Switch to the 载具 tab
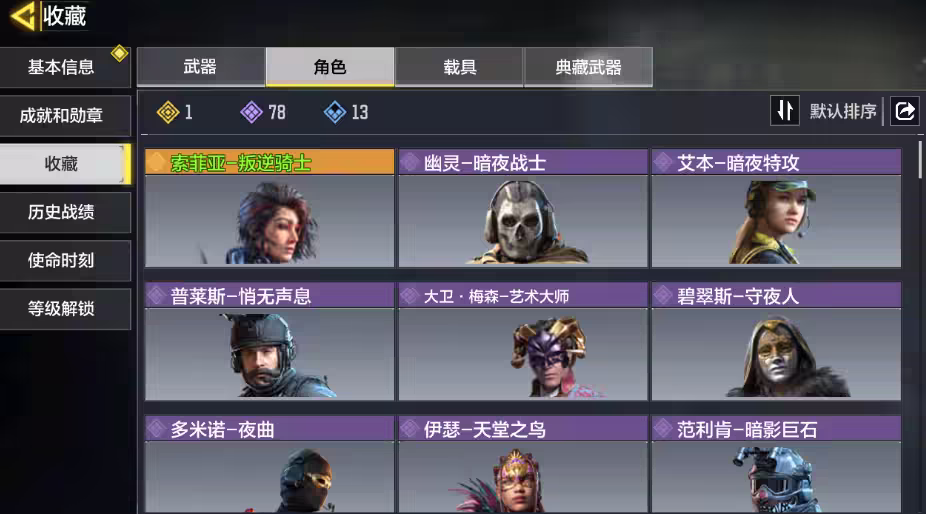926x514 pixels. point(459,67)
